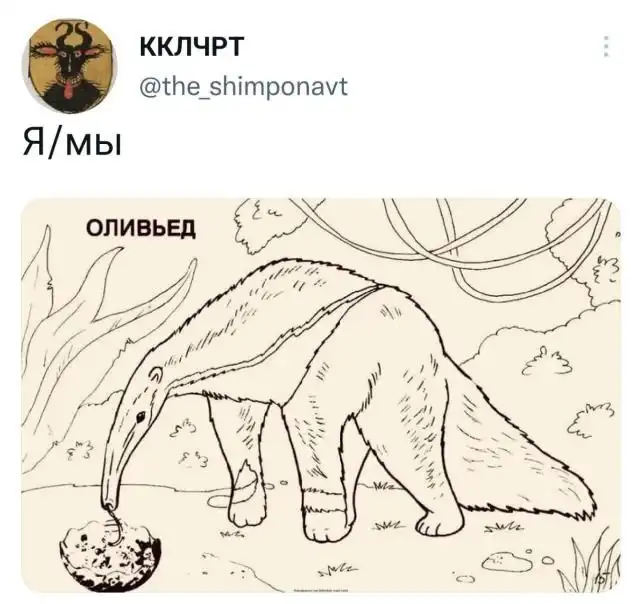Open the anteater drawing attachment full size
This screenshot has height=604, width=640.
(321, 395)
